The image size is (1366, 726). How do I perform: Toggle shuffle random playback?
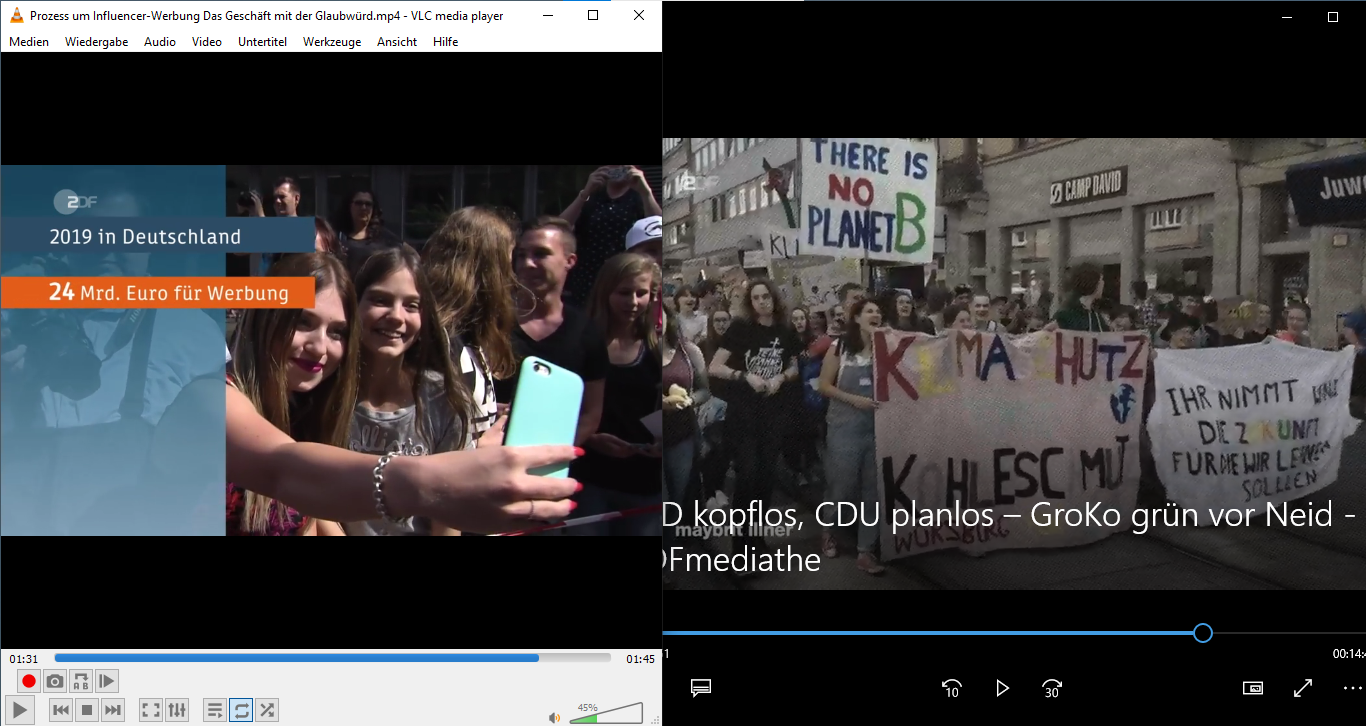click(x=267, y=710)
